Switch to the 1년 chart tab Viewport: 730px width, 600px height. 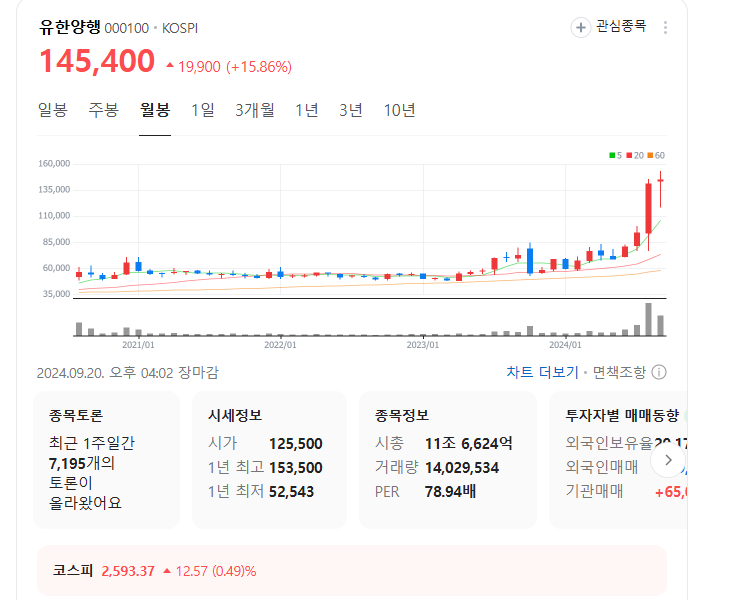tap(307, 111)
